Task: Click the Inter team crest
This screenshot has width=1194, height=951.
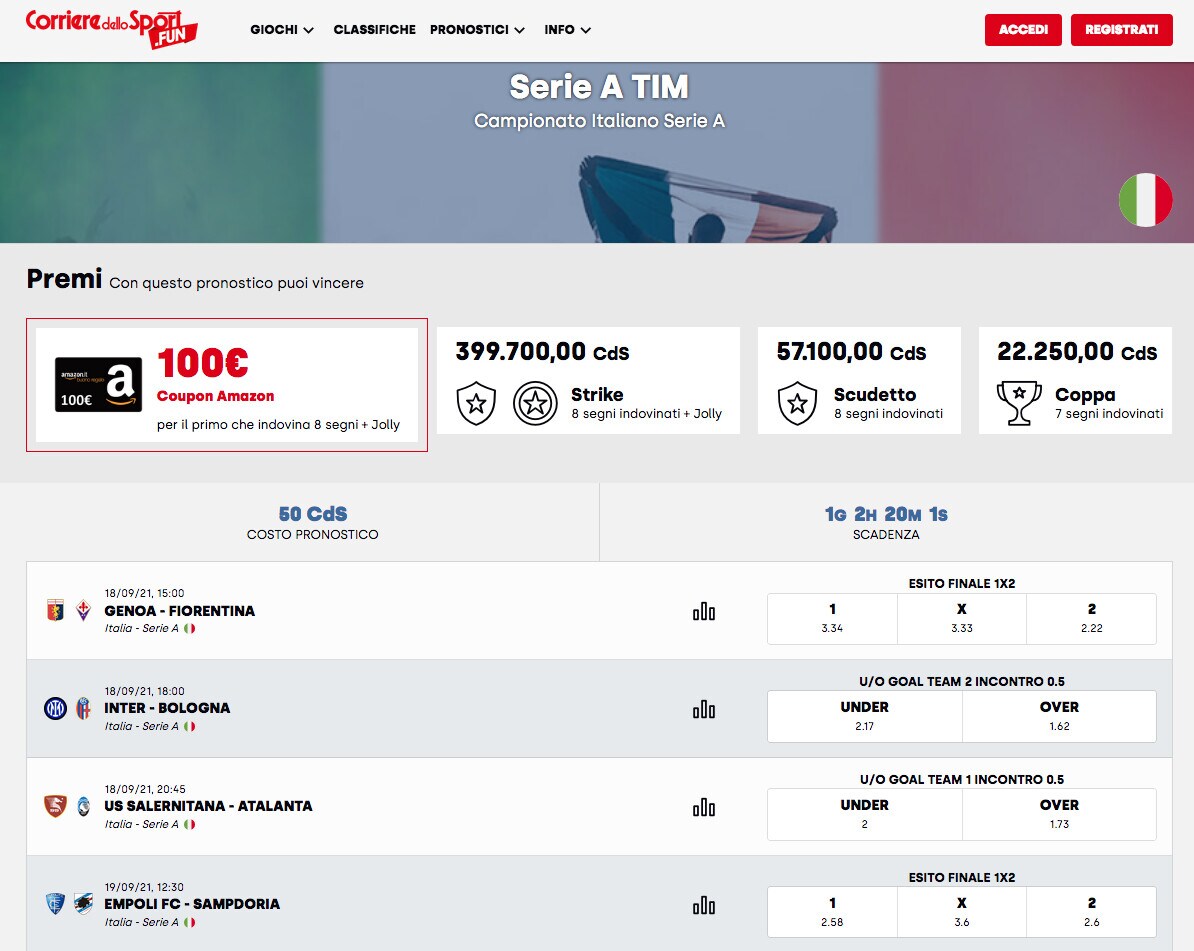Action: coord(56,708)
